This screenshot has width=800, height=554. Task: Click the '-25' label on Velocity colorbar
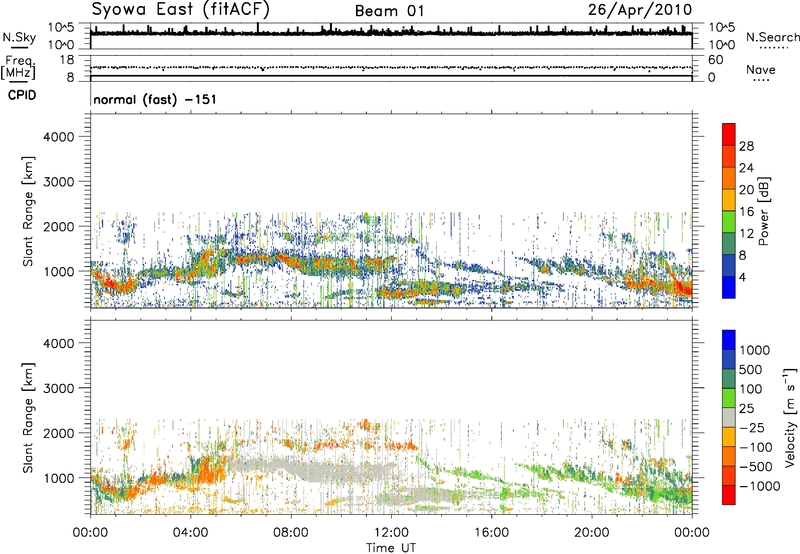click(x=752, y=428)
